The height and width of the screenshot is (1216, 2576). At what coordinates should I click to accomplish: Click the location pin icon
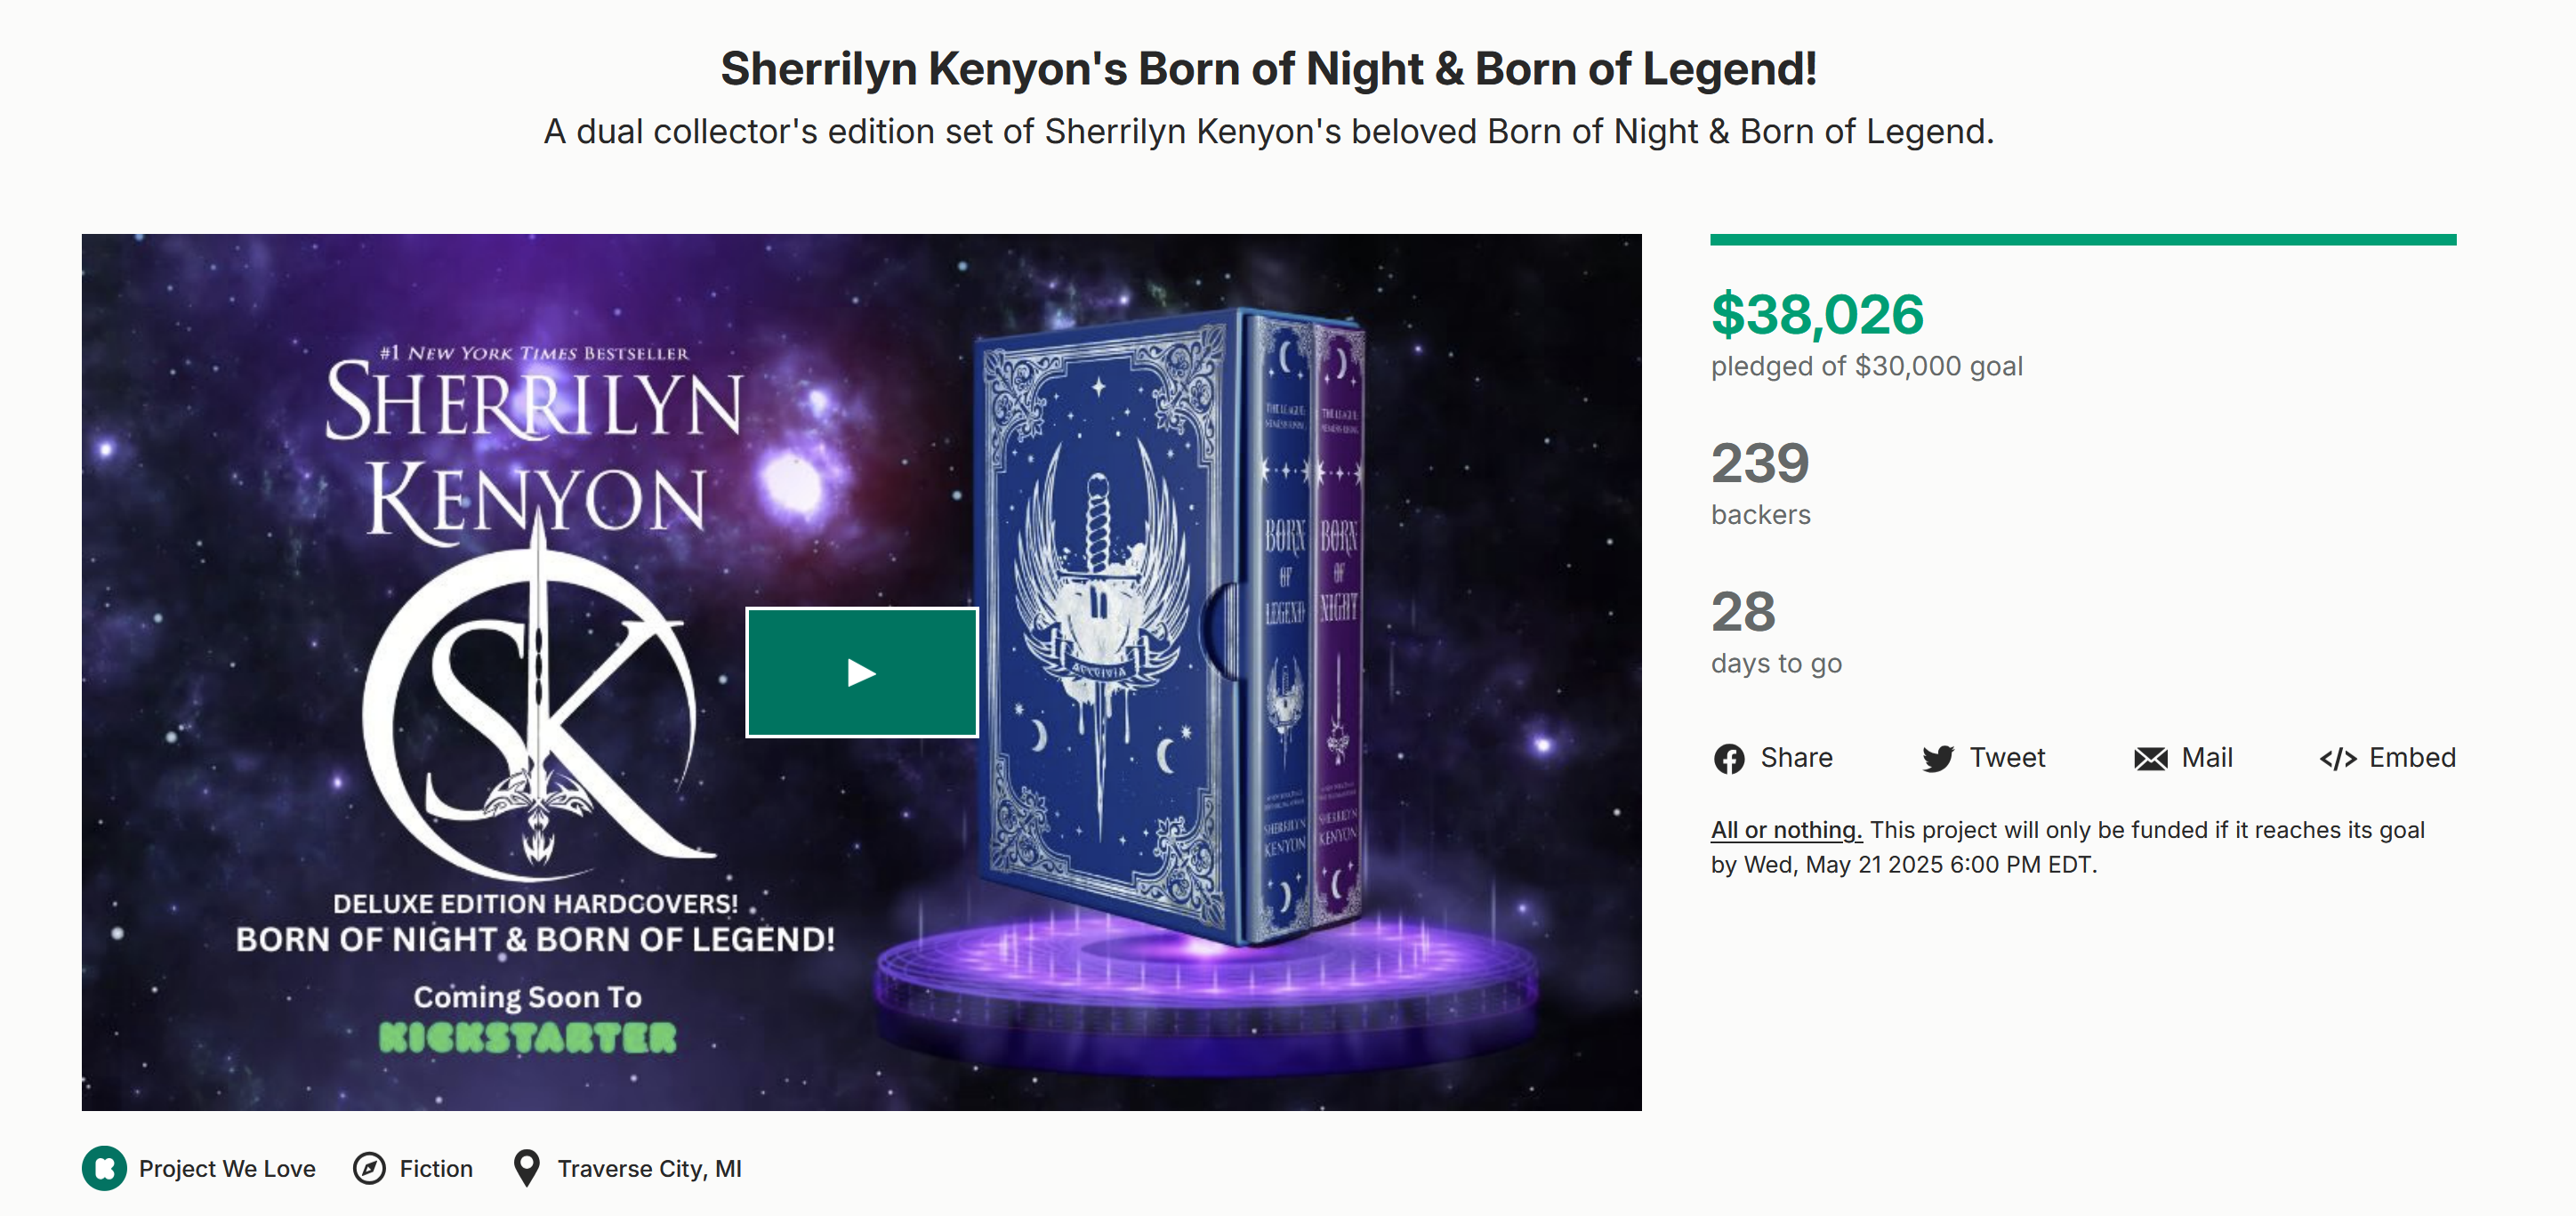coord(526,1168)
